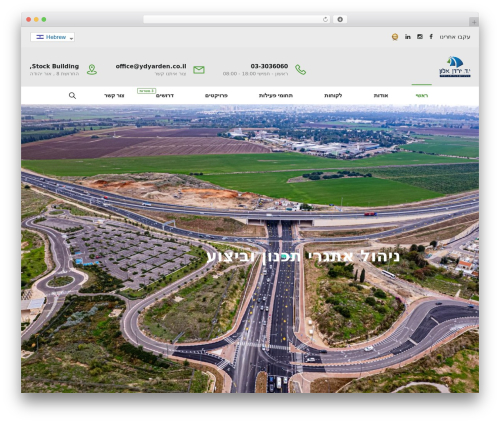The height and width of the screenshot is (423, 500).
Task: Click the company logo in header
Action: click(455, 67)
